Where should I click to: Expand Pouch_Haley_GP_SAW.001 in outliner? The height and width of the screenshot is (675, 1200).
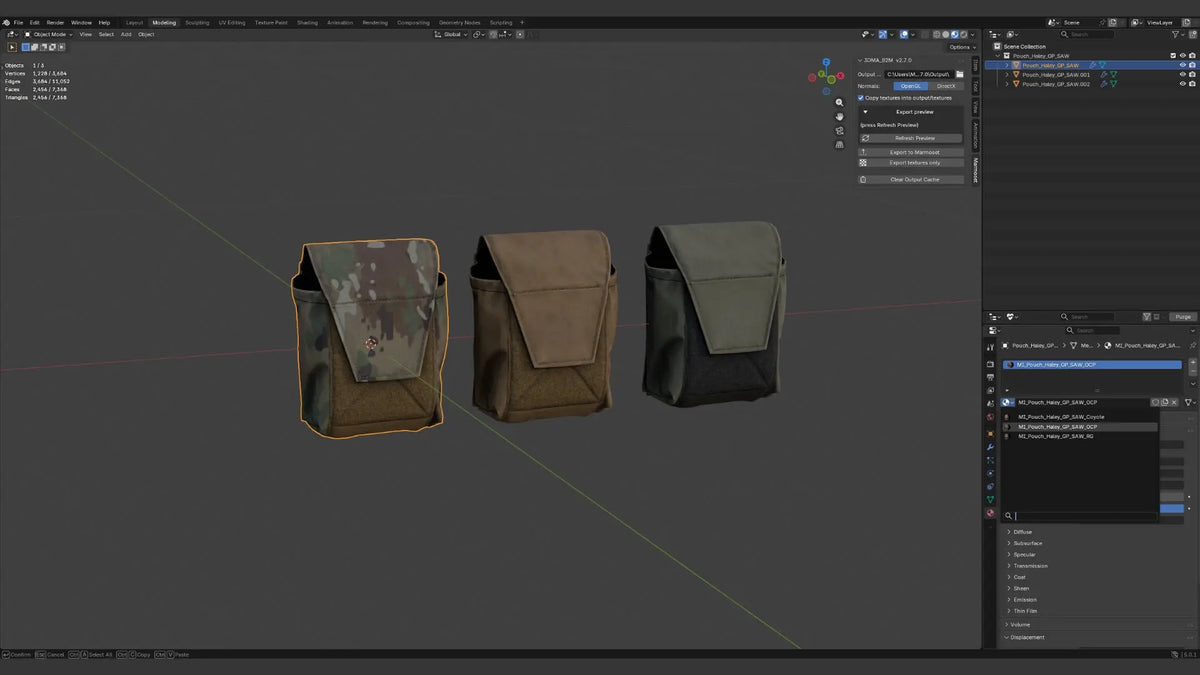coord(1007,75)
